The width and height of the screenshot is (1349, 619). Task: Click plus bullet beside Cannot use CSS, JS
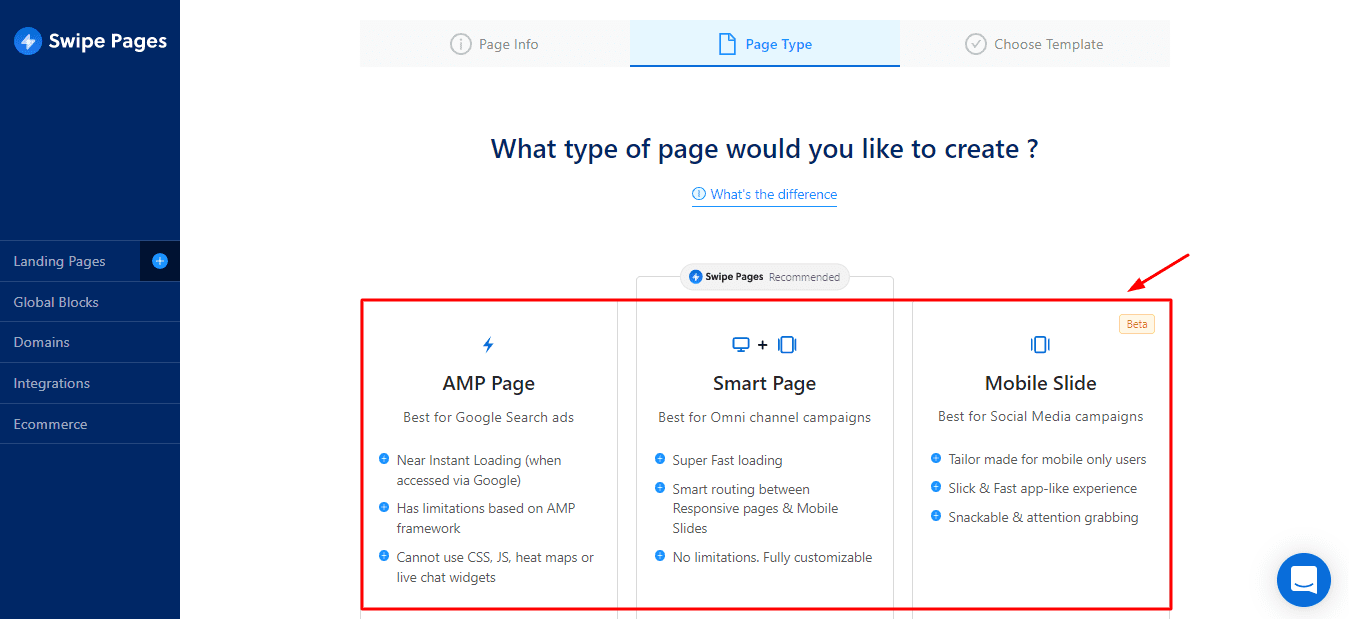[x=384, y=556]
